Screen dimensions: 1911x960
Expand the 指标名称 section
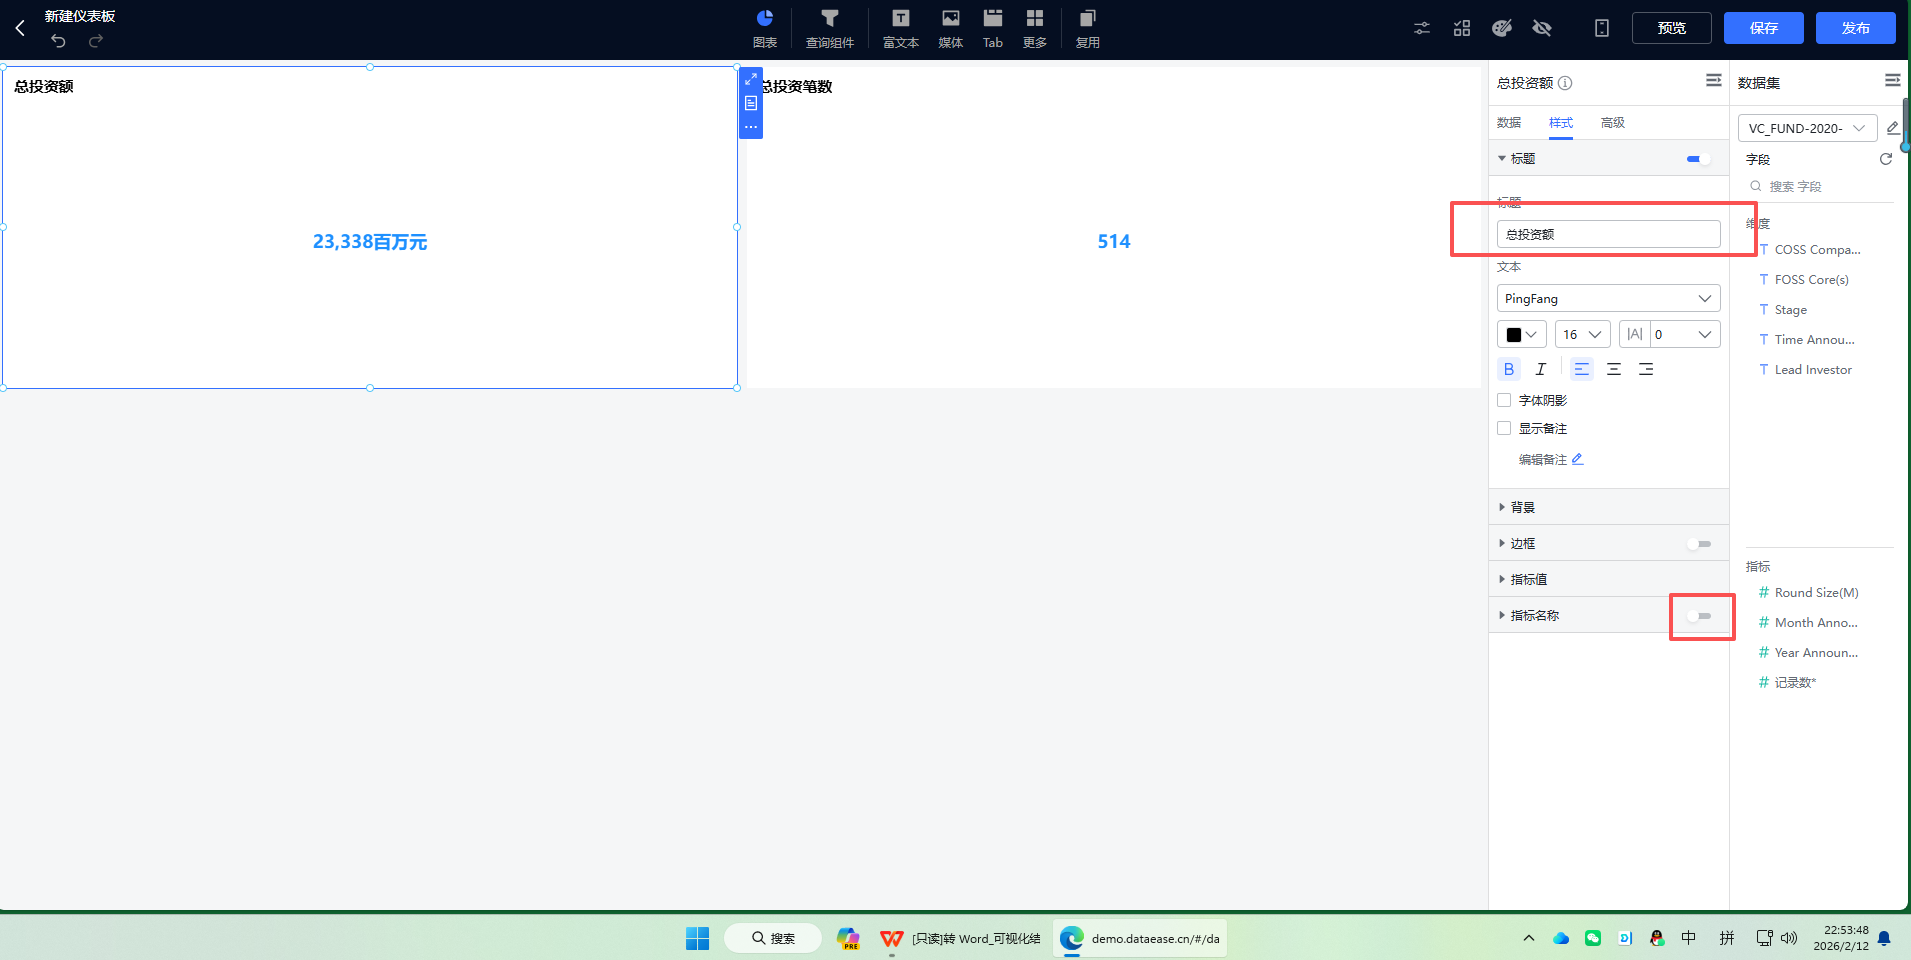(x=1502, y=615)
